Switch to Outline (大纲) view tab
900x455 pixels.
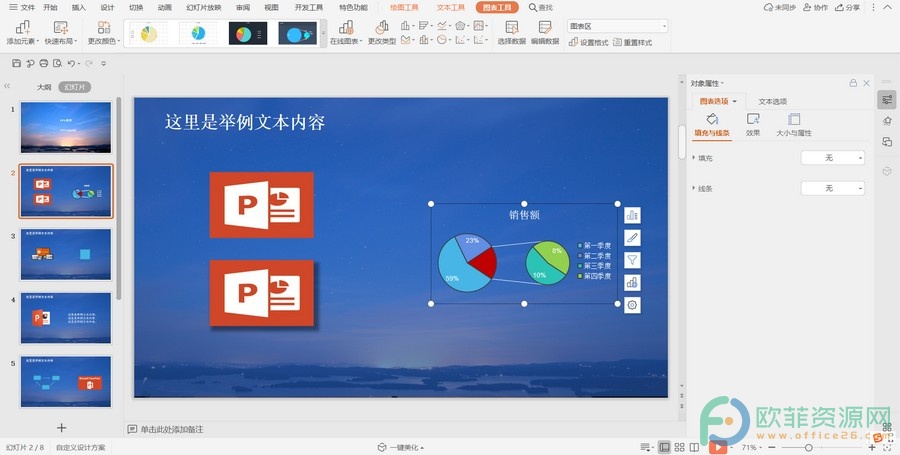point(44,87)
